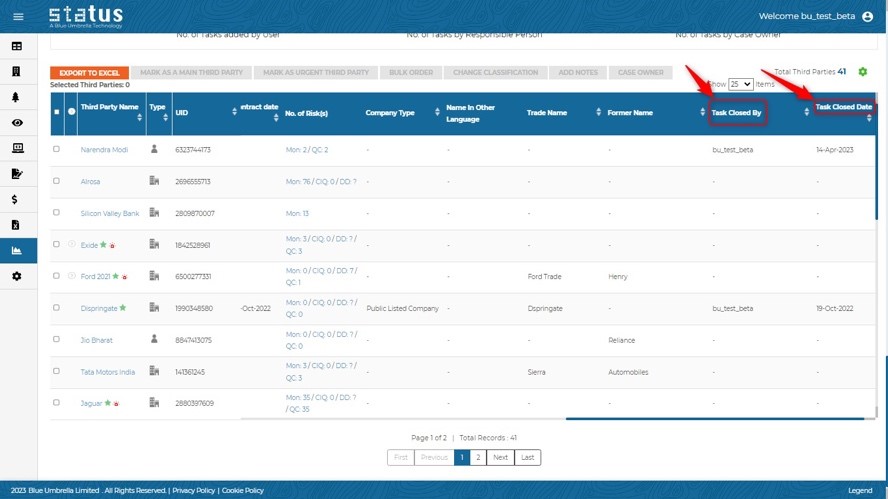Click company icon for Silicon Valley Bank

pyautogui.click(x=154, y=212)
